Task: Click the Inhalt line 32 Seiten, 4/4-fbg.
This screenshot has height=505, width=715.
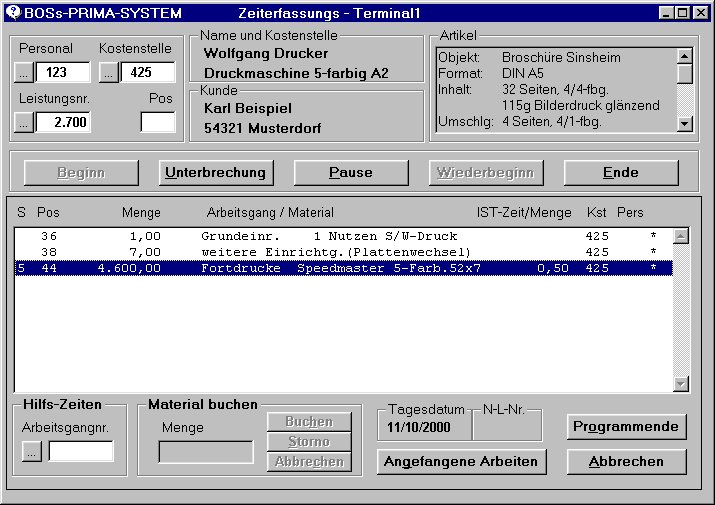Action: click(555, 89)
